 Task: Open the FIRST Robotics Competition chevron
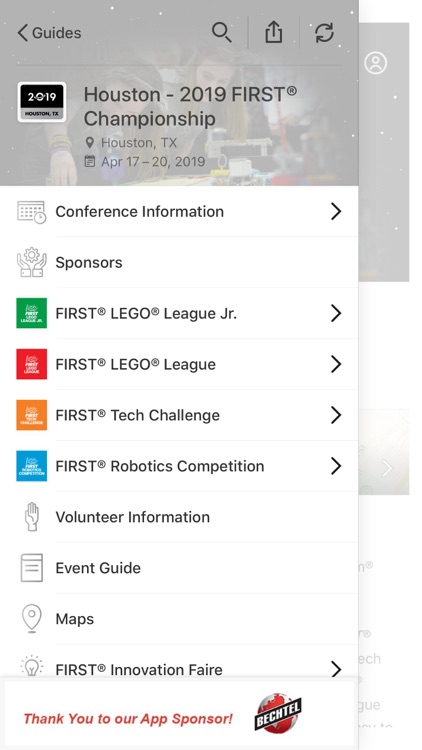click(x=336, y=466)
